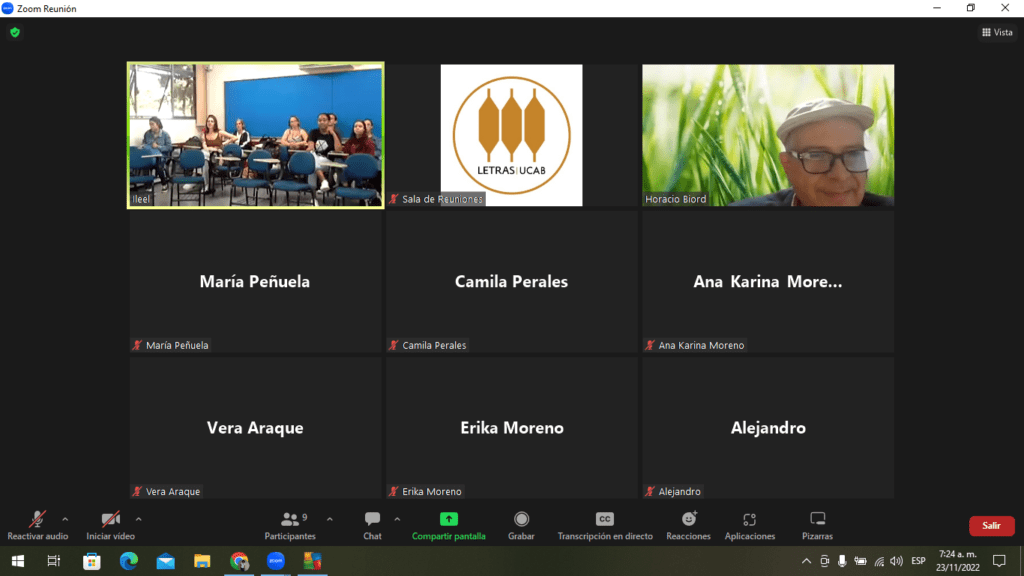Expand audio options arrow beside Reactivar audio

pyautogui.click(x=65, y=519)
